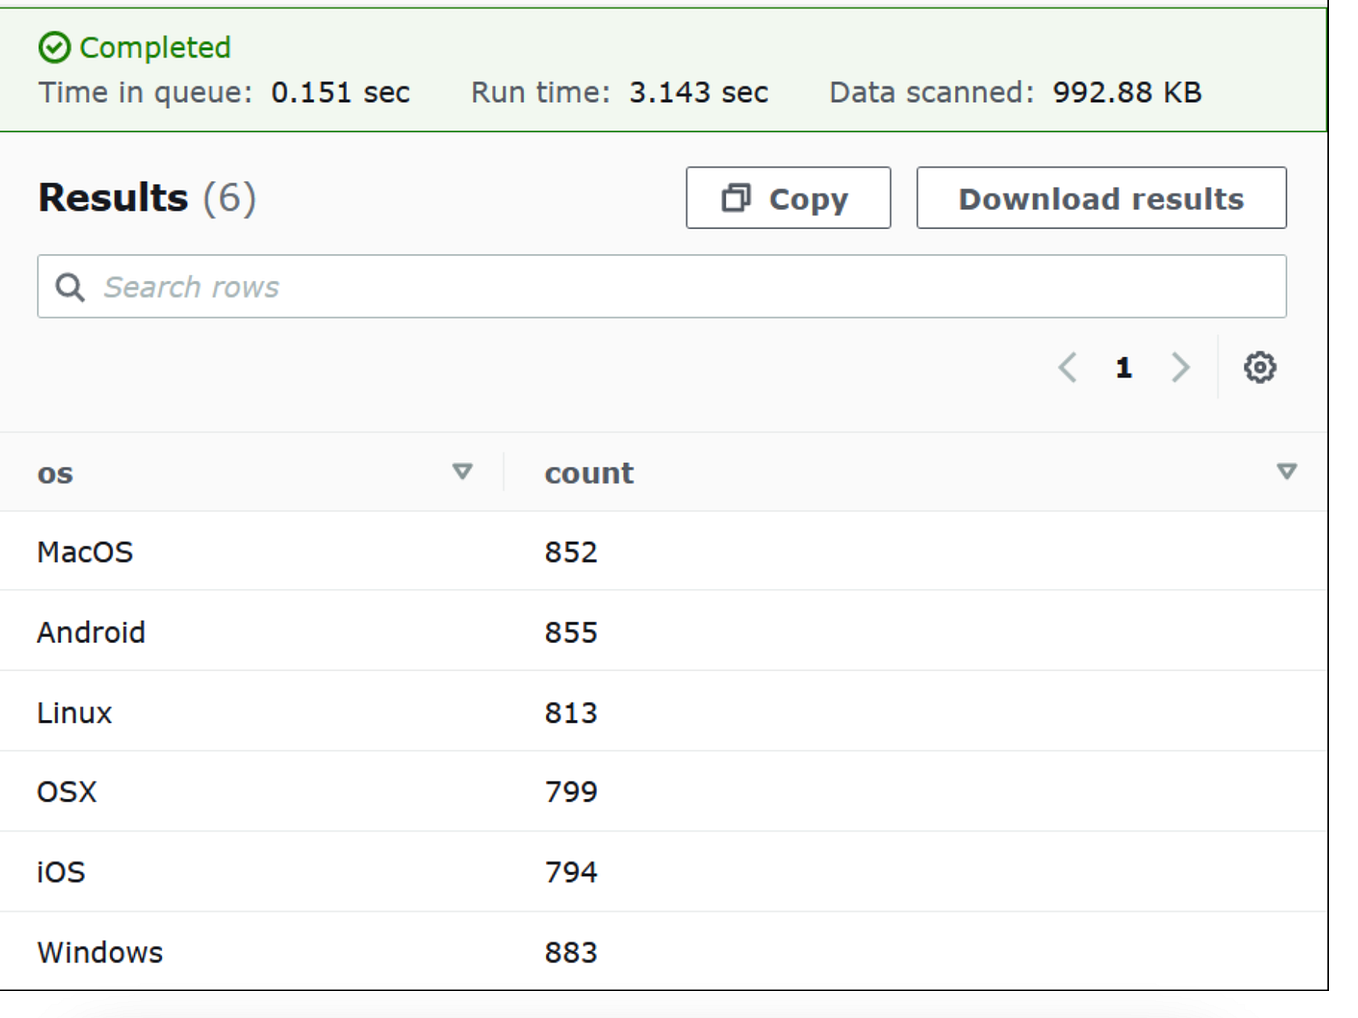Click the Linux count value 813
Screen dimensions: 1358x1018
[x=571, y=712]
